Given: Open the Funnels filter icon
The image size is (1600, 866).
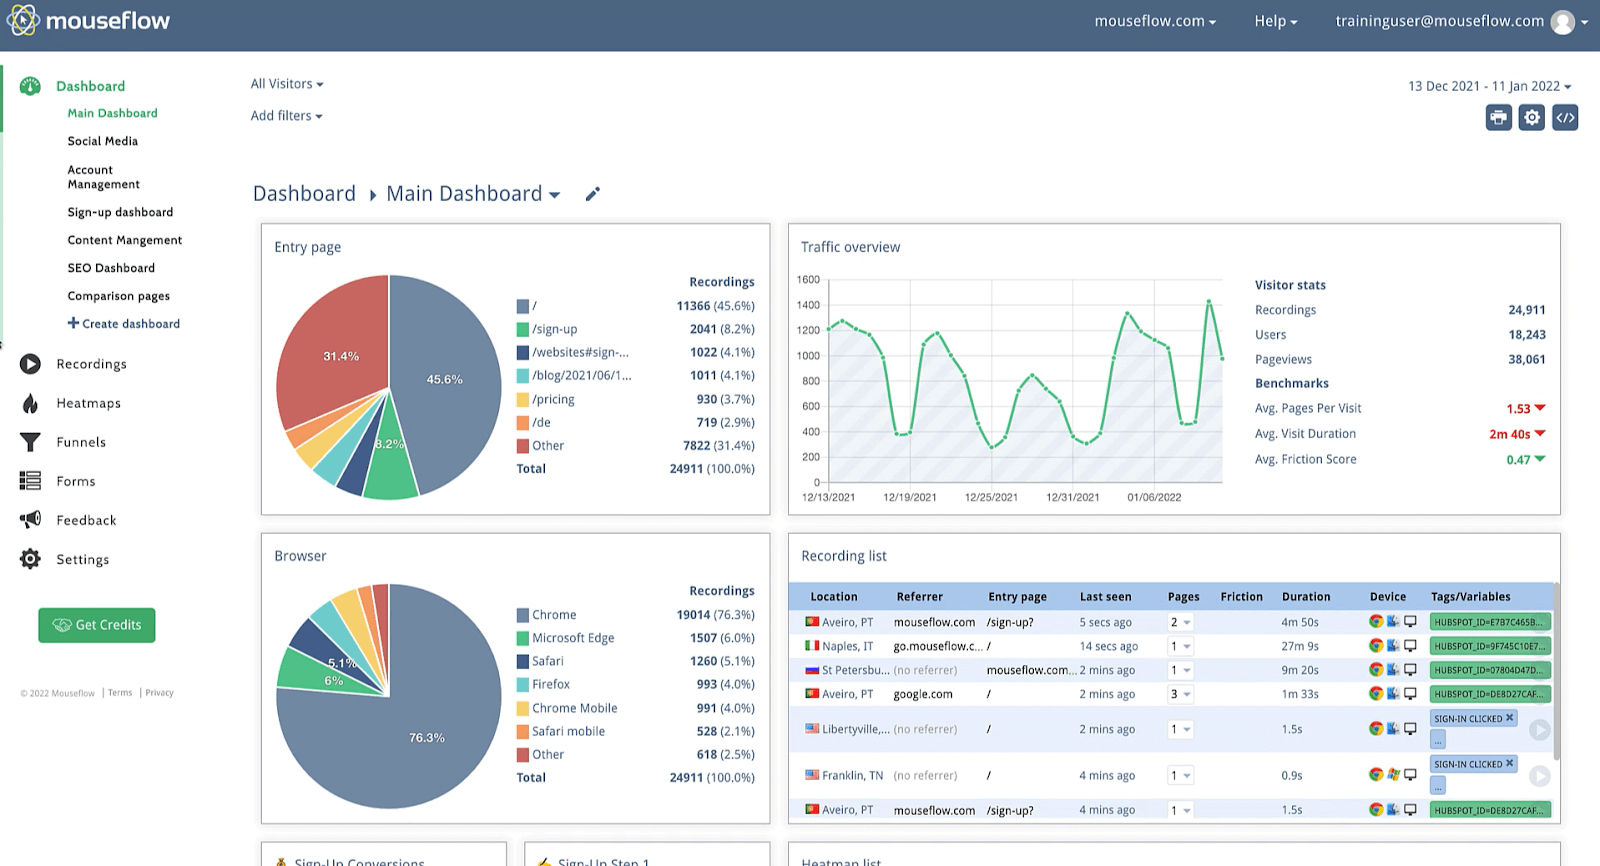Looking at the screenshot, I should click(30, 442).
